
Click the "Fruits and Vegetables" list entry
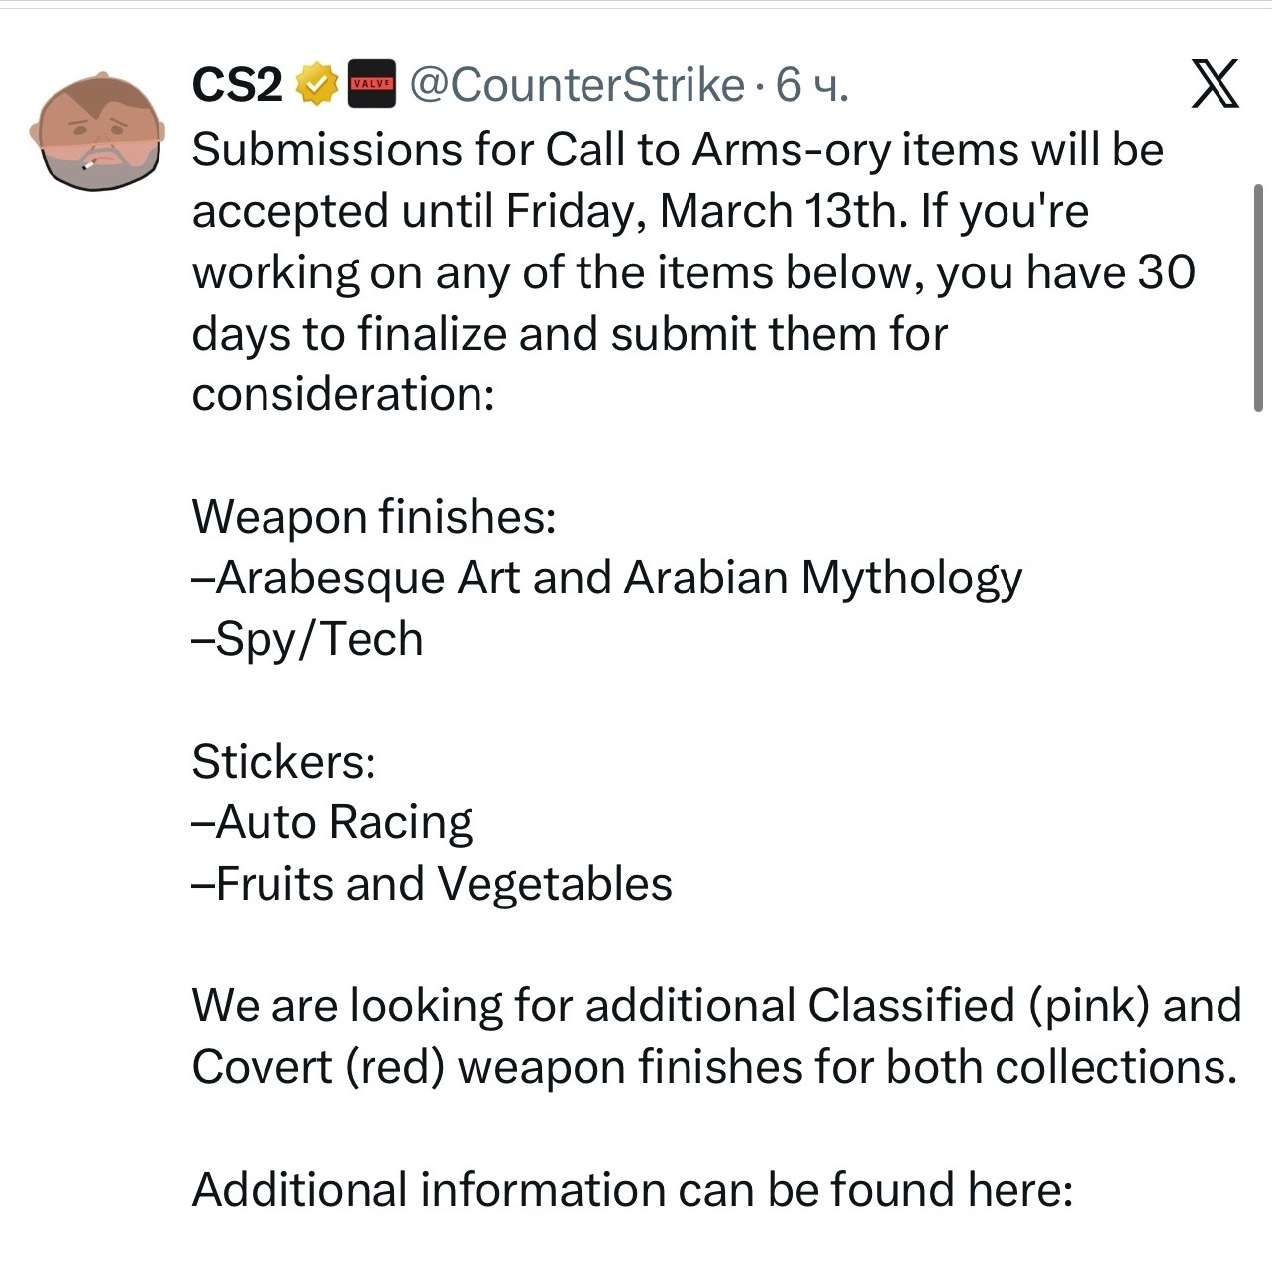click(x=432, y=884)
